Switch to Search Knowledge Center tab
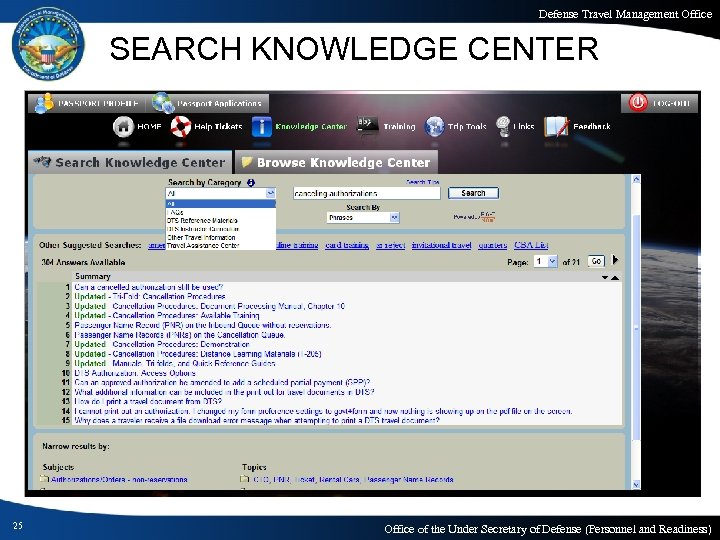Viewport: 720px width, 540px height. 130,162
